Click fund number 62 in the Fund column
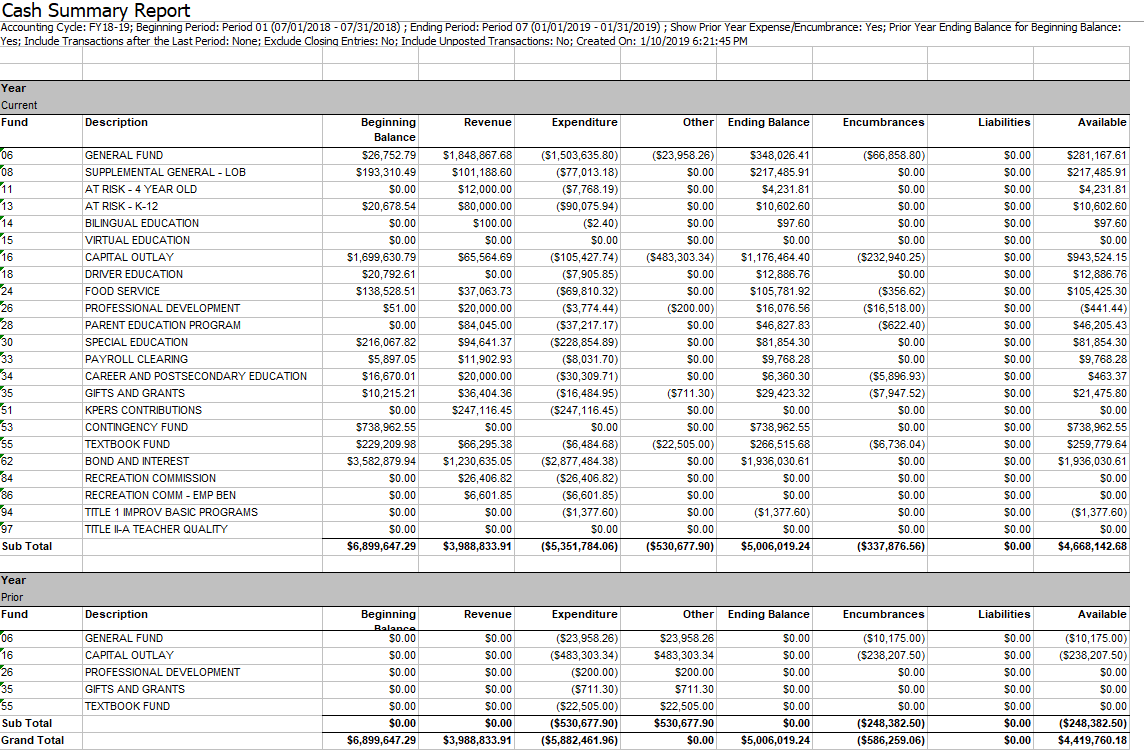 (x=7, y=462)
